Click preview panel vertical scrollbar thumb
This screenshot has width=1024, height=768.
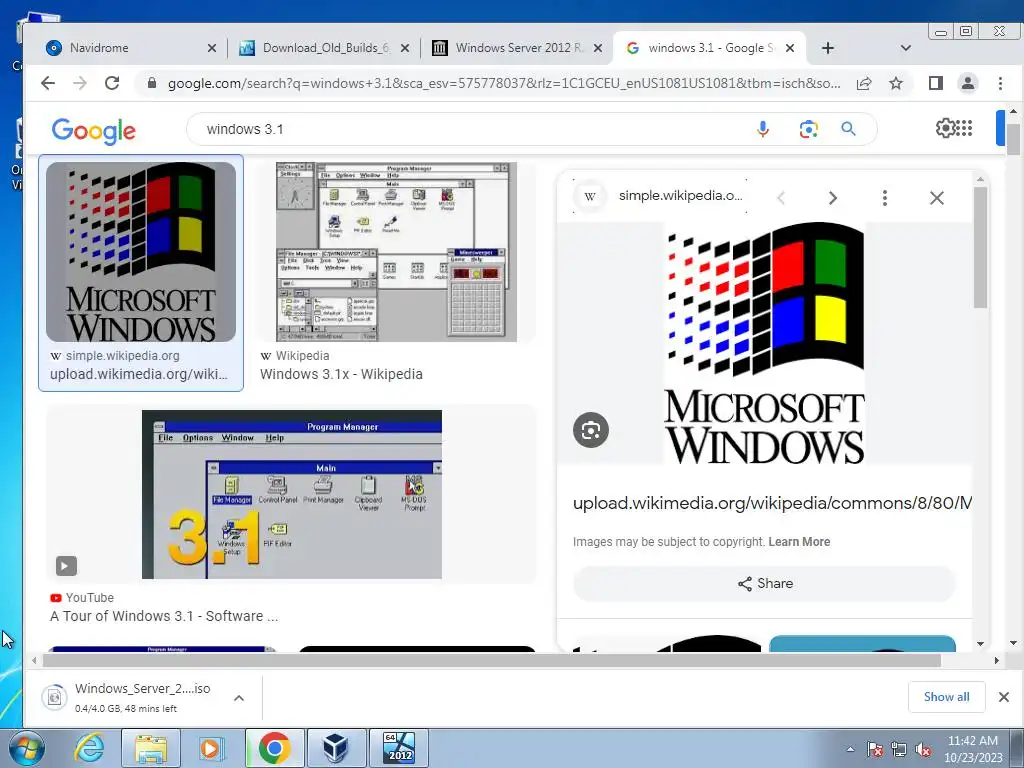tap(980, 247)
